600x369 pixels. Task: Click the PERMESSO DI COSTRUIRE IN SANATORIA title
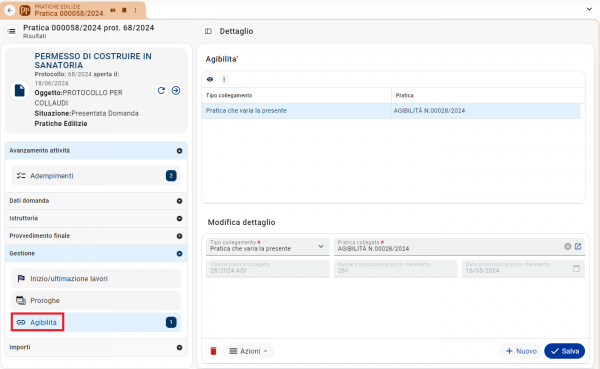click(x=93, y=60)
